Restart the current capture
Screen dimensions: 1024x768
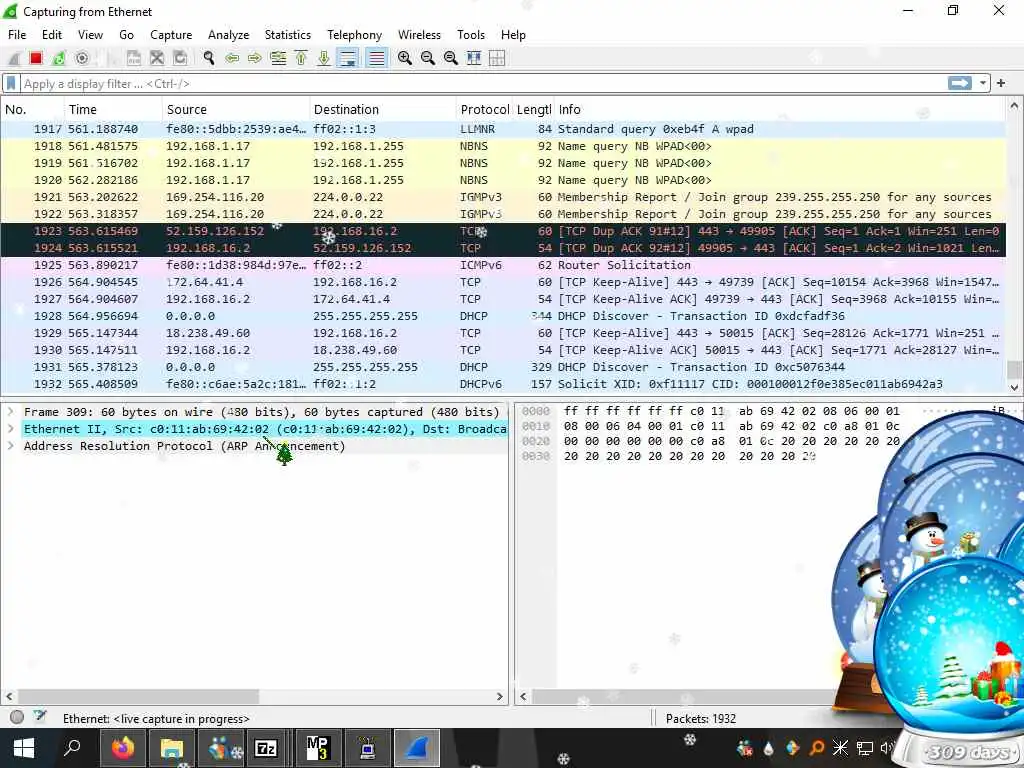click(x=59, y=58)
